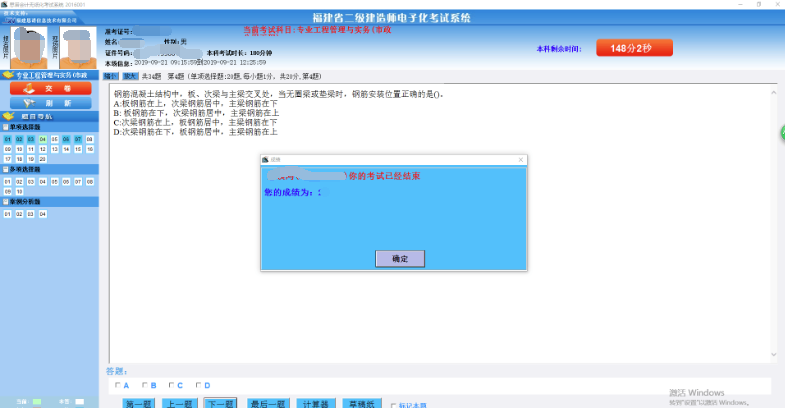
Task: Open case analysis question 01
Action: (8, 214)
